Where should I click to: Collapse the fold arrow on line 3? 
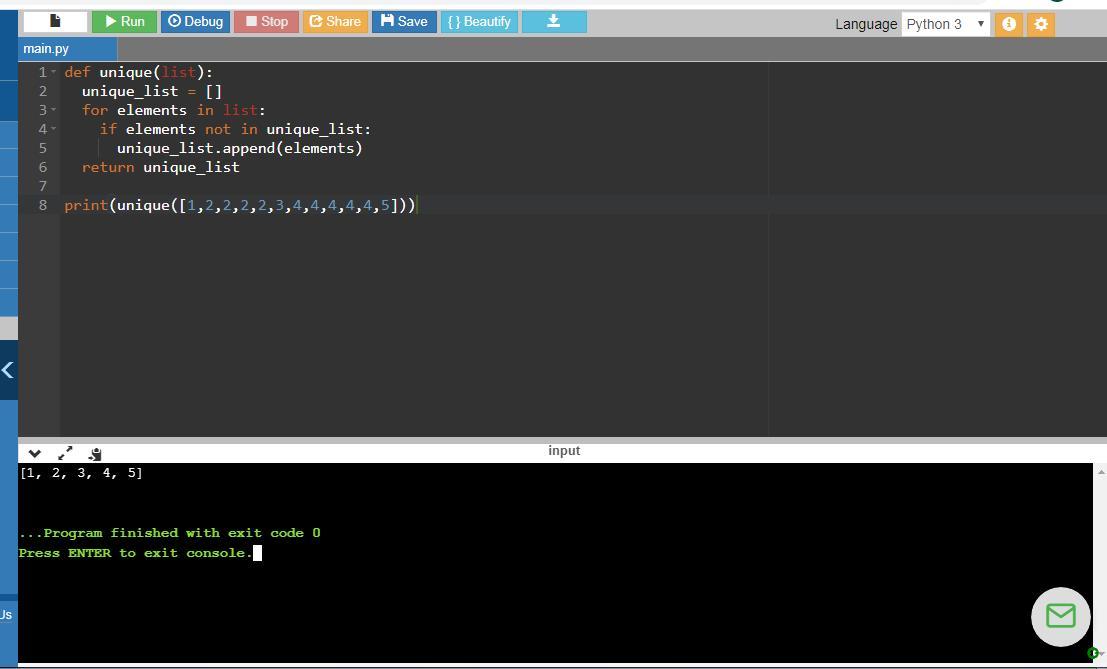54,109
